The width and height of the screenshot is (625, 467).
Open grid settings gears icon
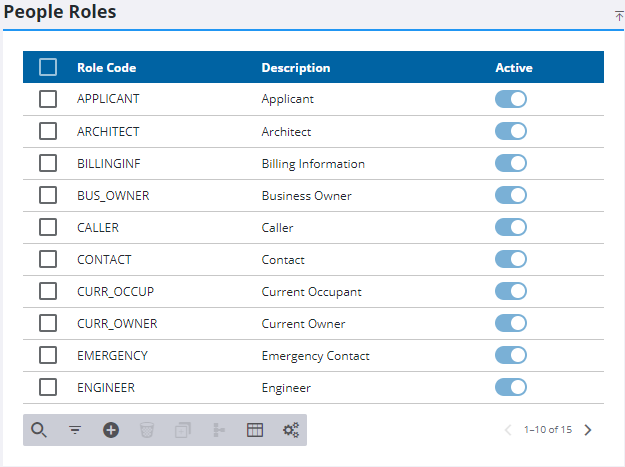291,430
